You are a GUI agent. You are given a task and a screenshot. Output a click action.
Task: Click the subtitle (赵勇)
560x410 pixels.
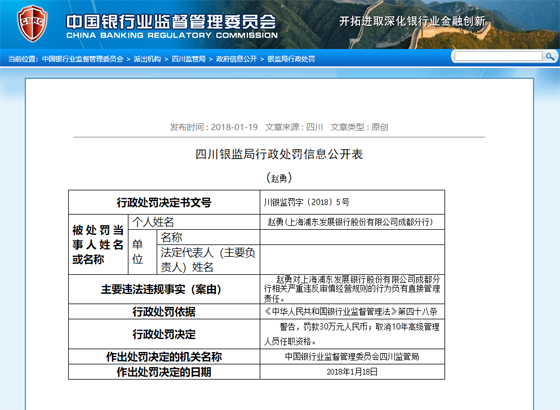tap(279, 178)
